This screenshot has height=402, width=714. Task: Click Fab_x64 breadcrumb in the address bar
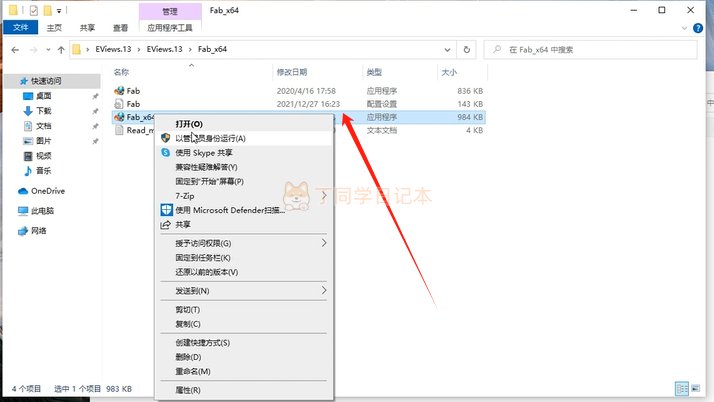coord(212,49)
